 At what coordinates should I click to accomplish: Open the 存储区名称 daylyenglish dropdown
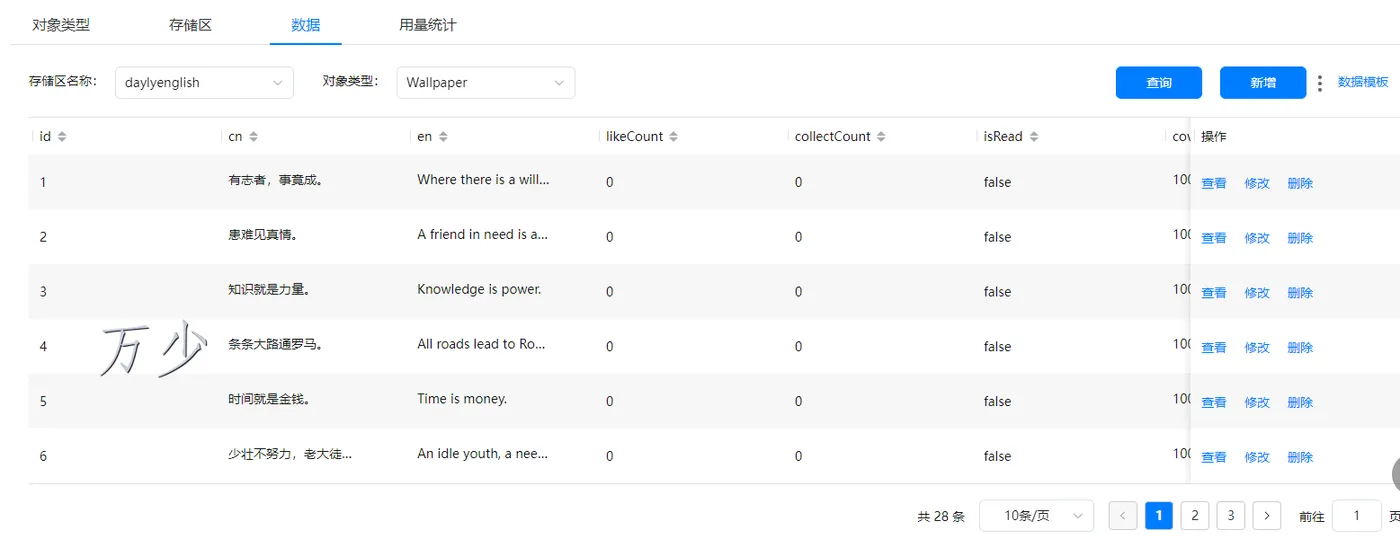coord(204,83)
